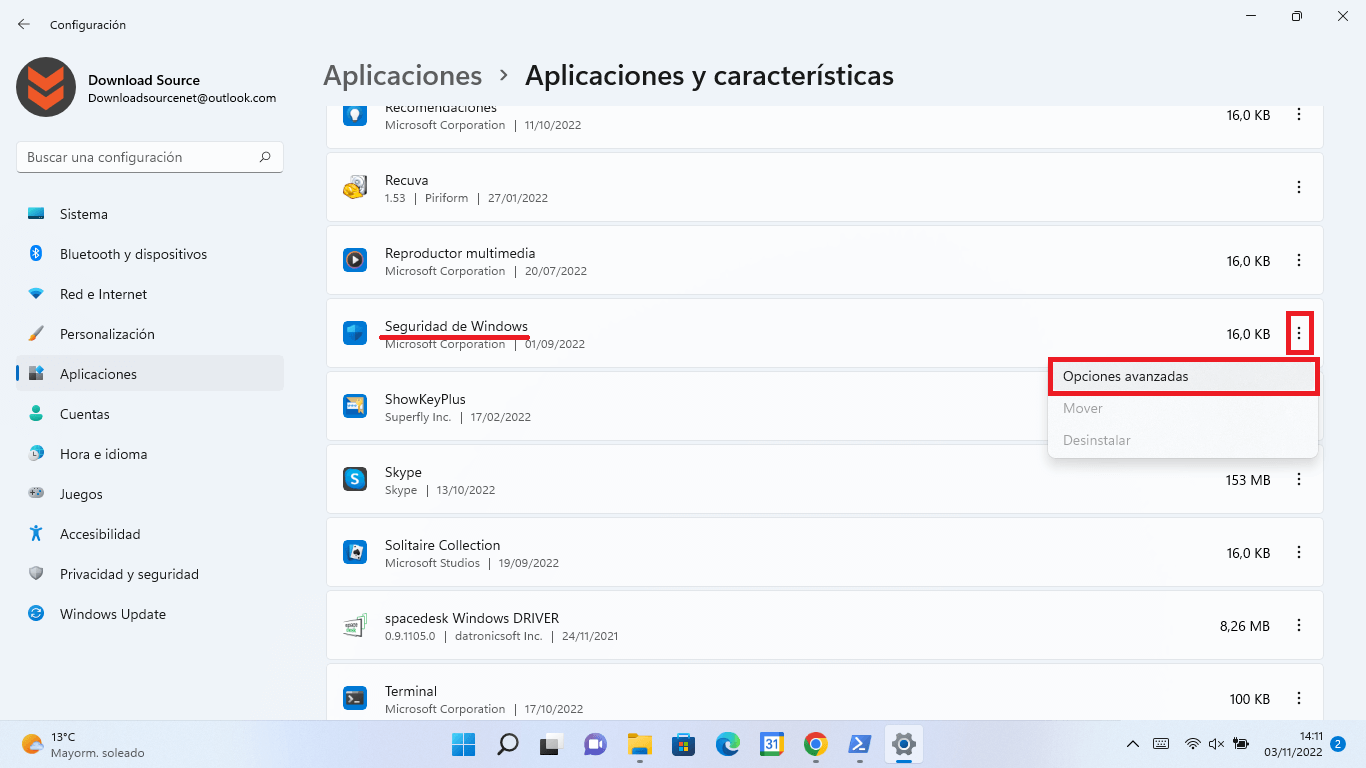Open the three-dot menu for Skype
This screenshot has height=768, width=1366.
coord(1299,480)
